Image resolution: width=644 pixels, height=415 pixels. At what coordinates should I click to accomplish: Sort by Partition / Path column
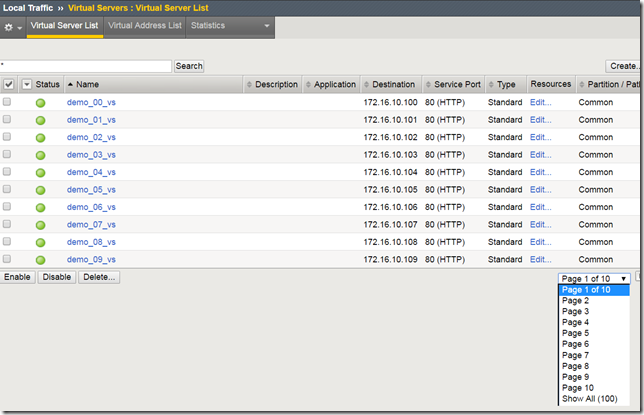tap(610, 84)
